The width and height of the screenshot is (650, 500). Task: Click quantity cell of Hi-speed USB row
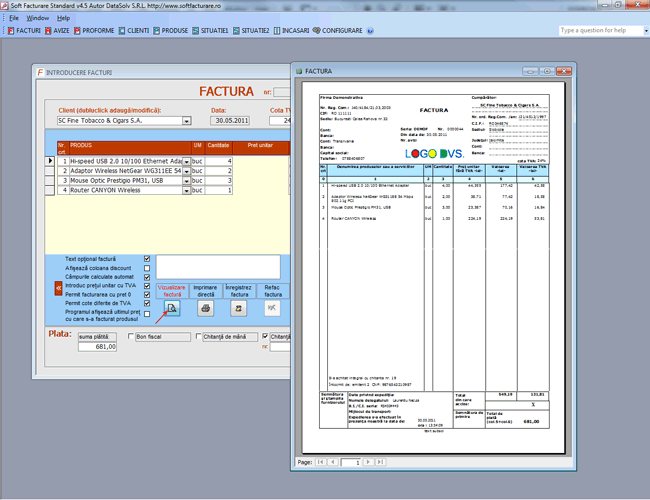pos(218,161)
